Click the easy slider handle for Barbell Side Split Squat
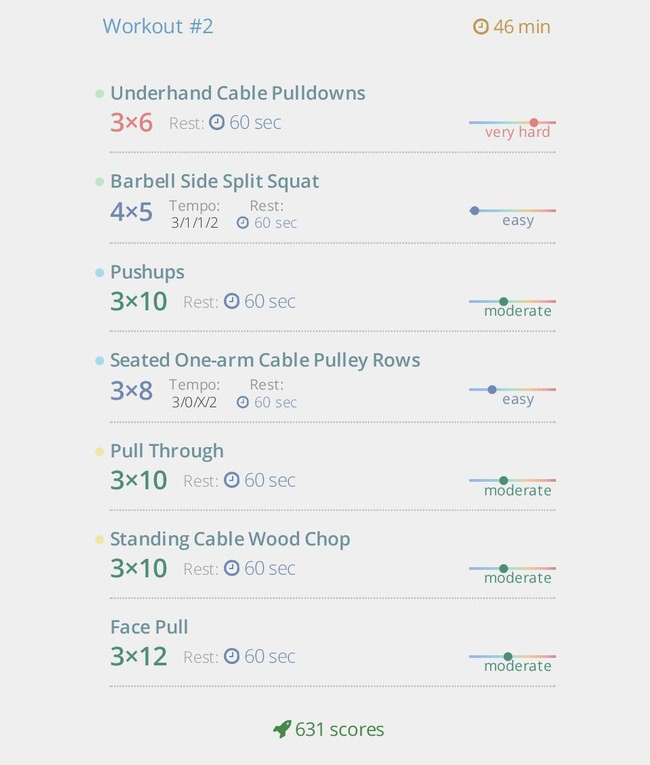Screen dimensions: 650x765 click(474, 211)
